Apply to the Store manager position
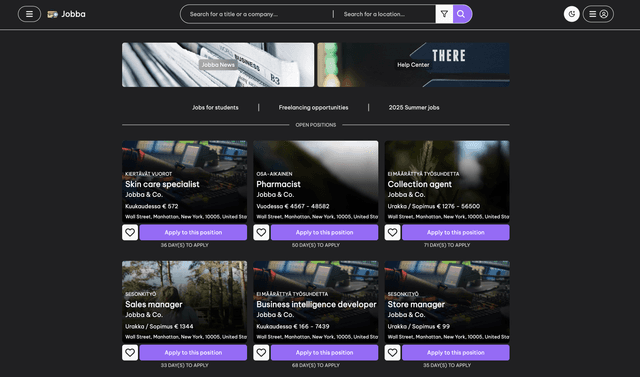 tap(456, 353)
